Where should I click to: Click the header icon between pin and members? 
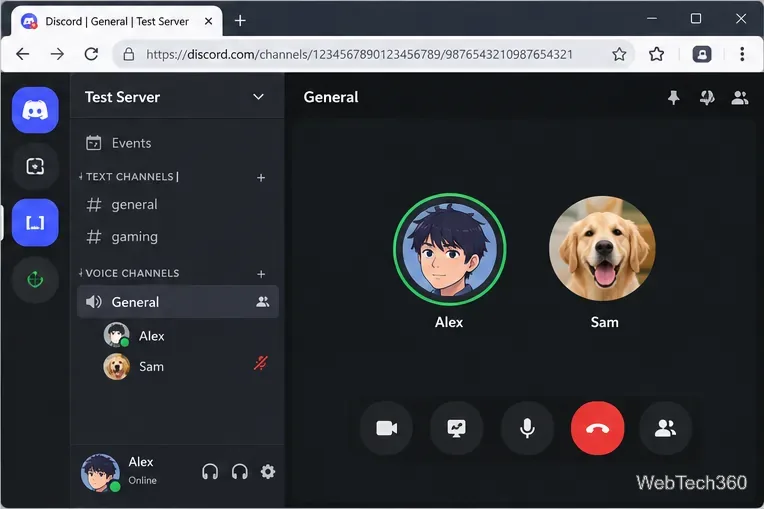point(707,97)
